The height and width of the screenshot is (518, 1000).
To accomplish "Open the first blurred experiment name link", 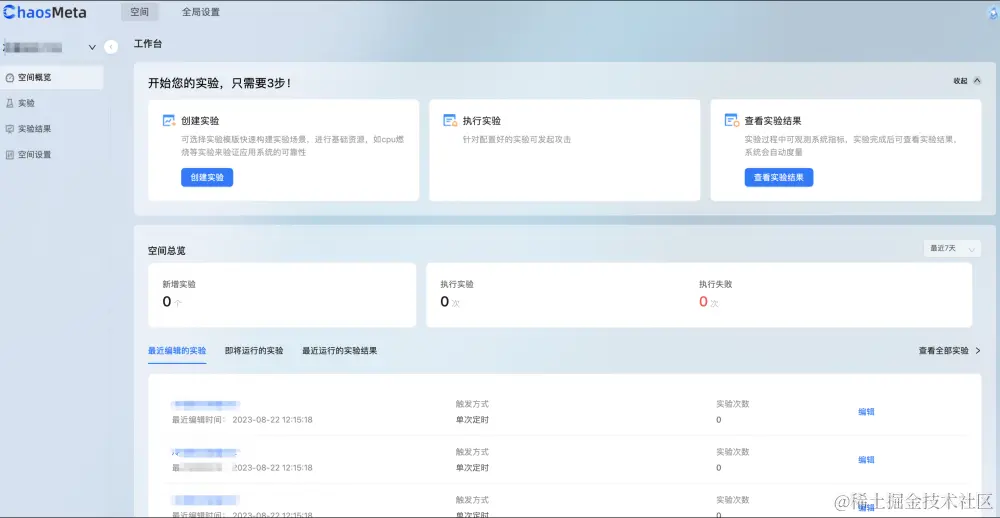I will 205,404.
